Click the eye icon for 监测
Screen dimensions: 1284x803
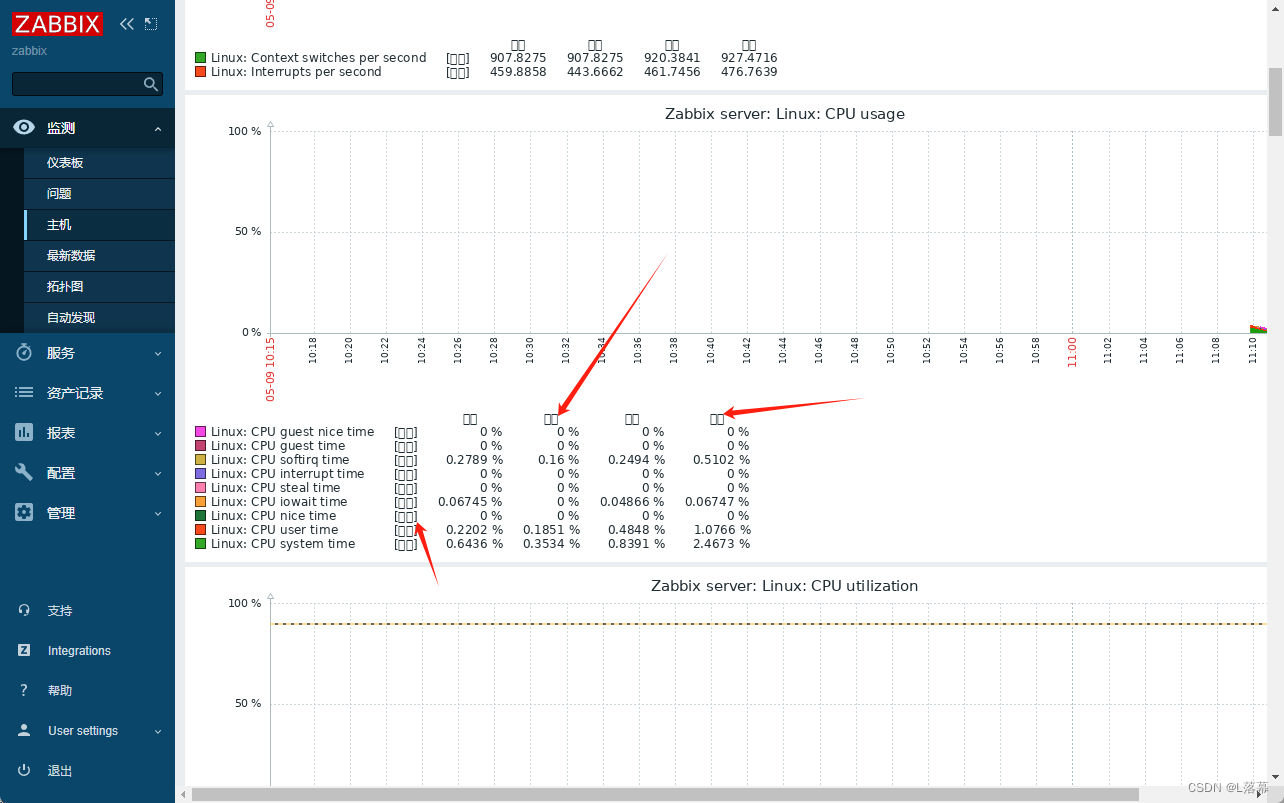(24, 128)
